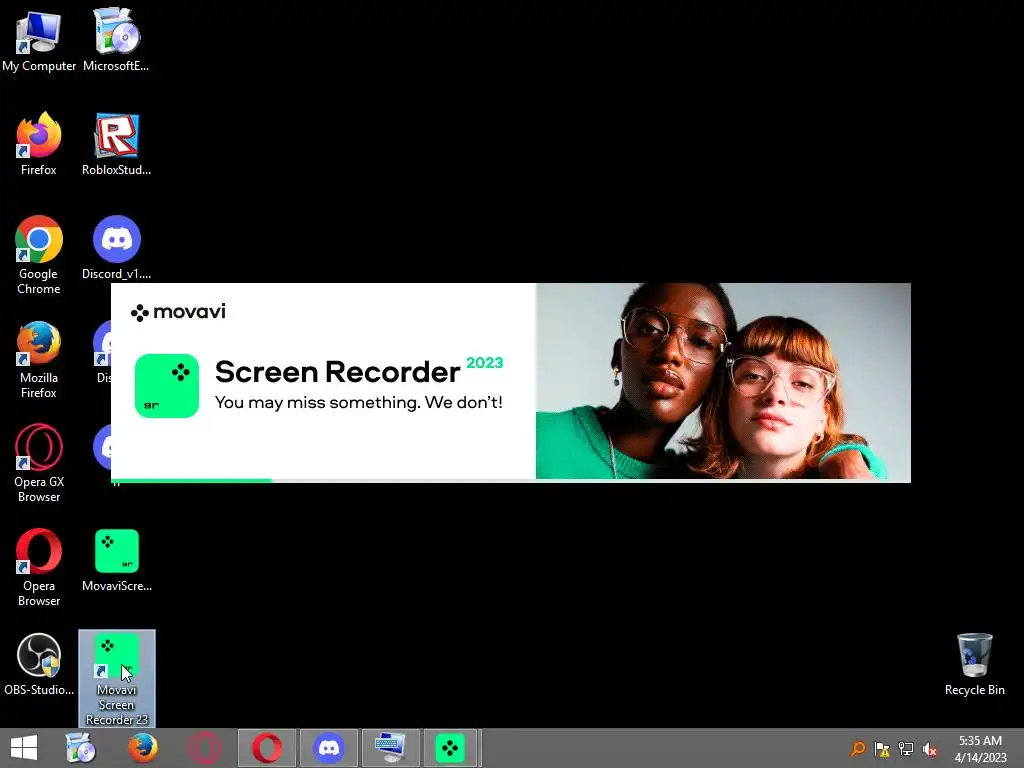
Task: Click the green "2023" text on splash
Action: (x=485, y=362)
